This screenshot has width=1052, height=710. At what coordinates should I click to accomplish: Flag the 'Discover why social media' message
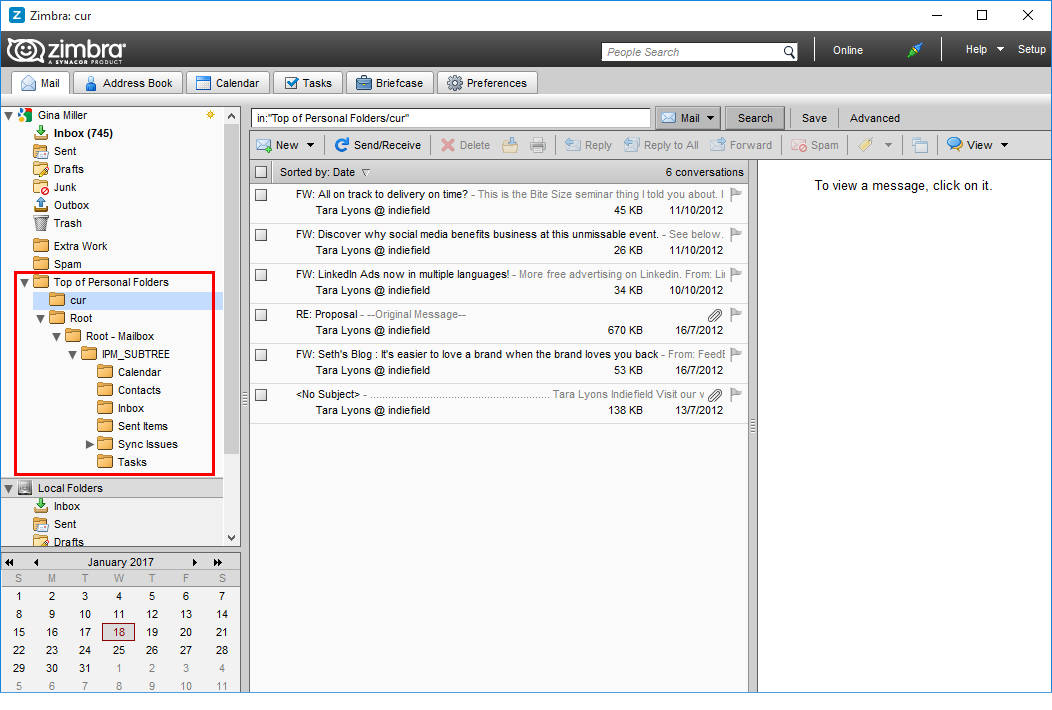(736, 234)
